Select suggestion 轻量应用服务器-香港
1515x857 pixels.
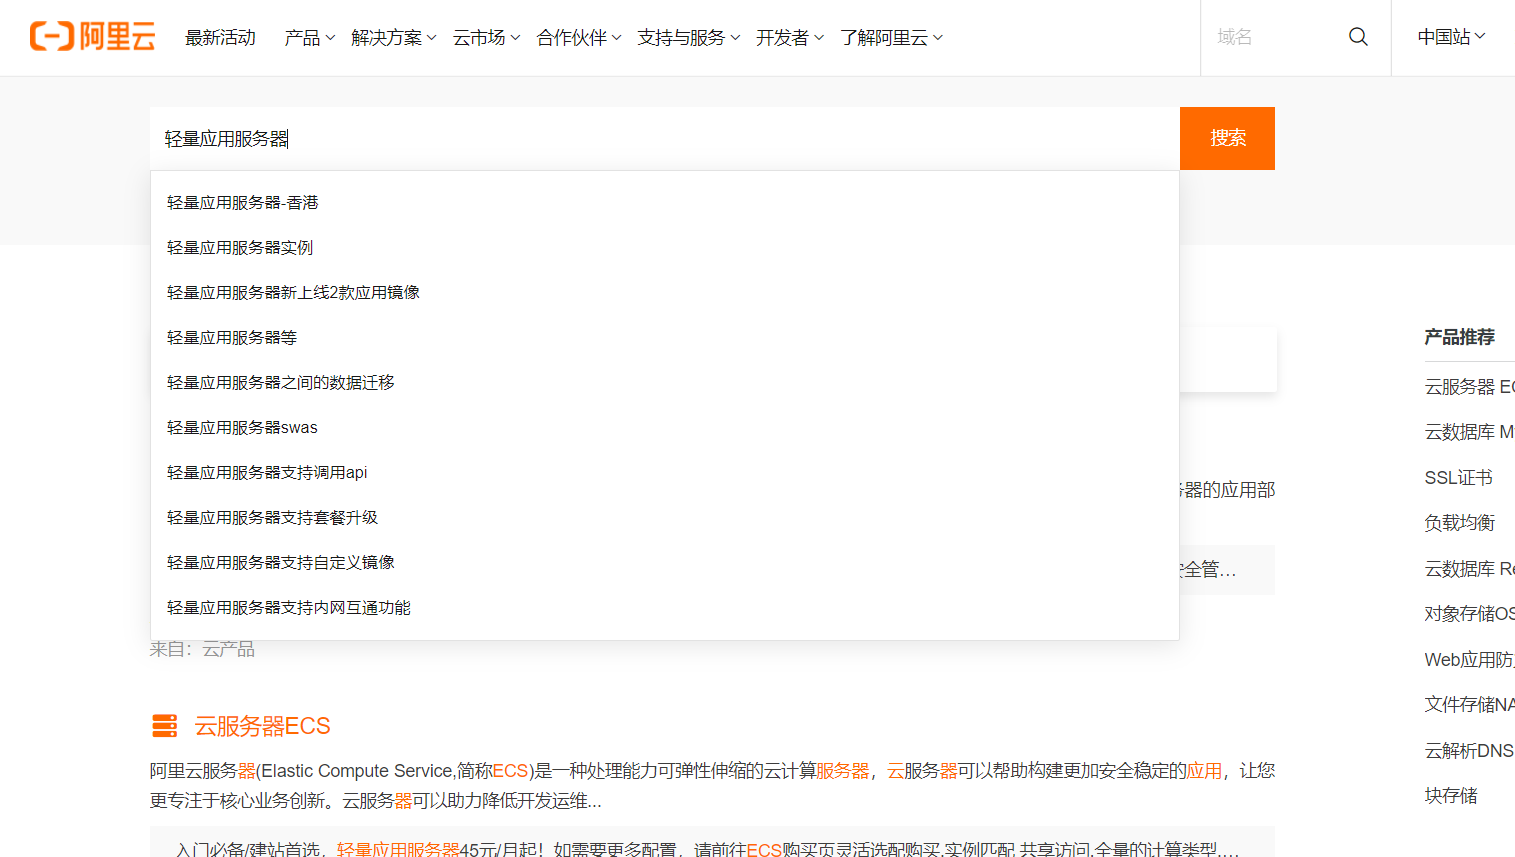pyautogui.click(x=665, y=203)
